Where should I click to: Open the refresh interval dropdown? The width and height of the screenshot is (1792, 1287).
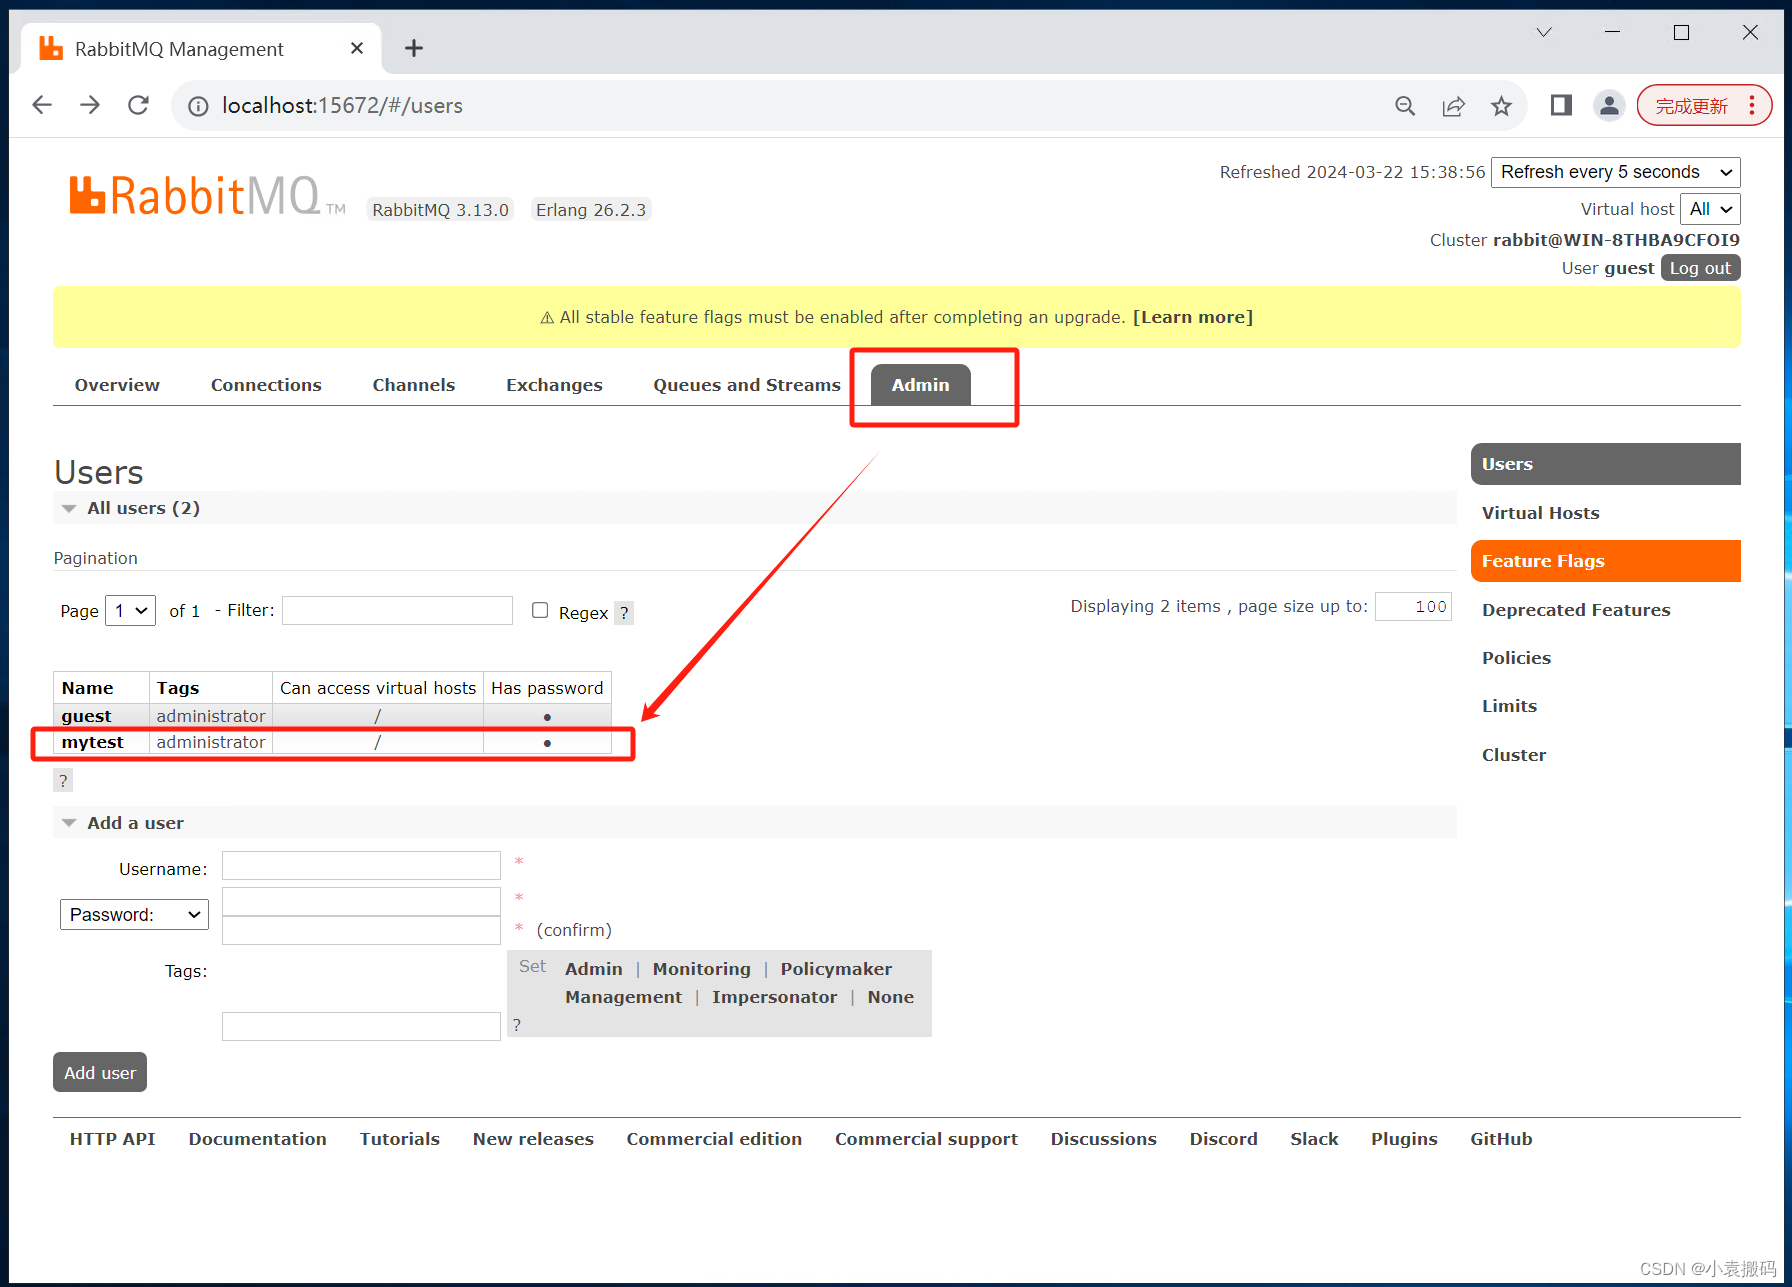click(x=1615, y=172)
